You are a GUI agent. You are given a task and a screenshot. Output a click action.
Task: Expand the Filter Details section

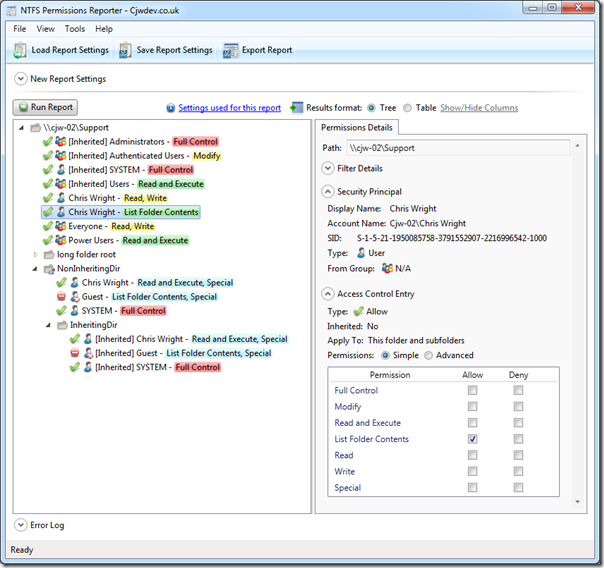pos(327,168)
